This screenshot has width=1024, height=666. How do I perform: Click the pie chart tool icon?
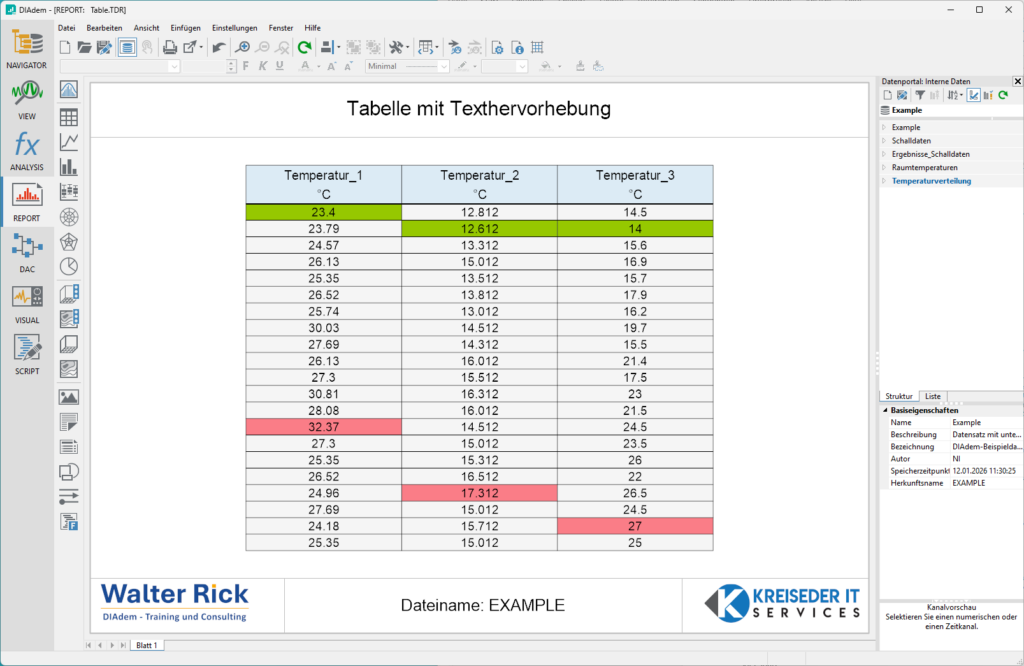(x=69, y=266)
